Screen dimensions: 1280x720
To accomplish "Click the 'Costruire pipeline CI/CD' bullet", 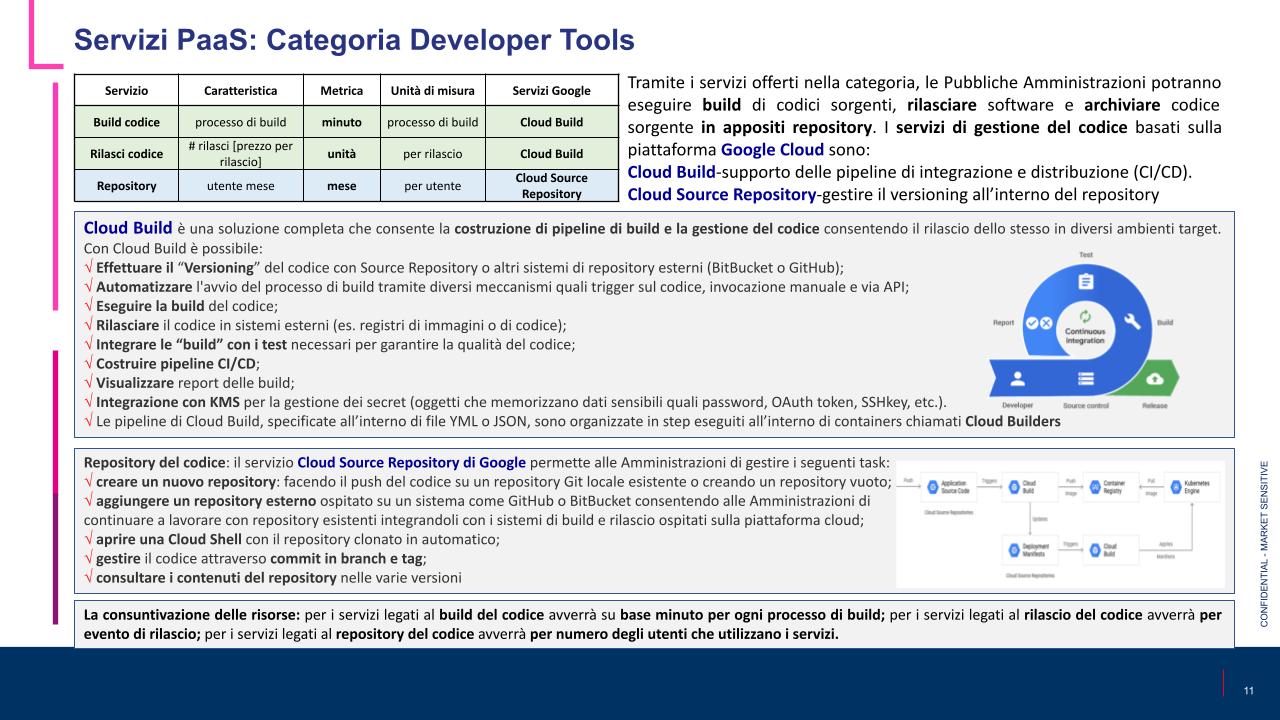I will 172,363.
